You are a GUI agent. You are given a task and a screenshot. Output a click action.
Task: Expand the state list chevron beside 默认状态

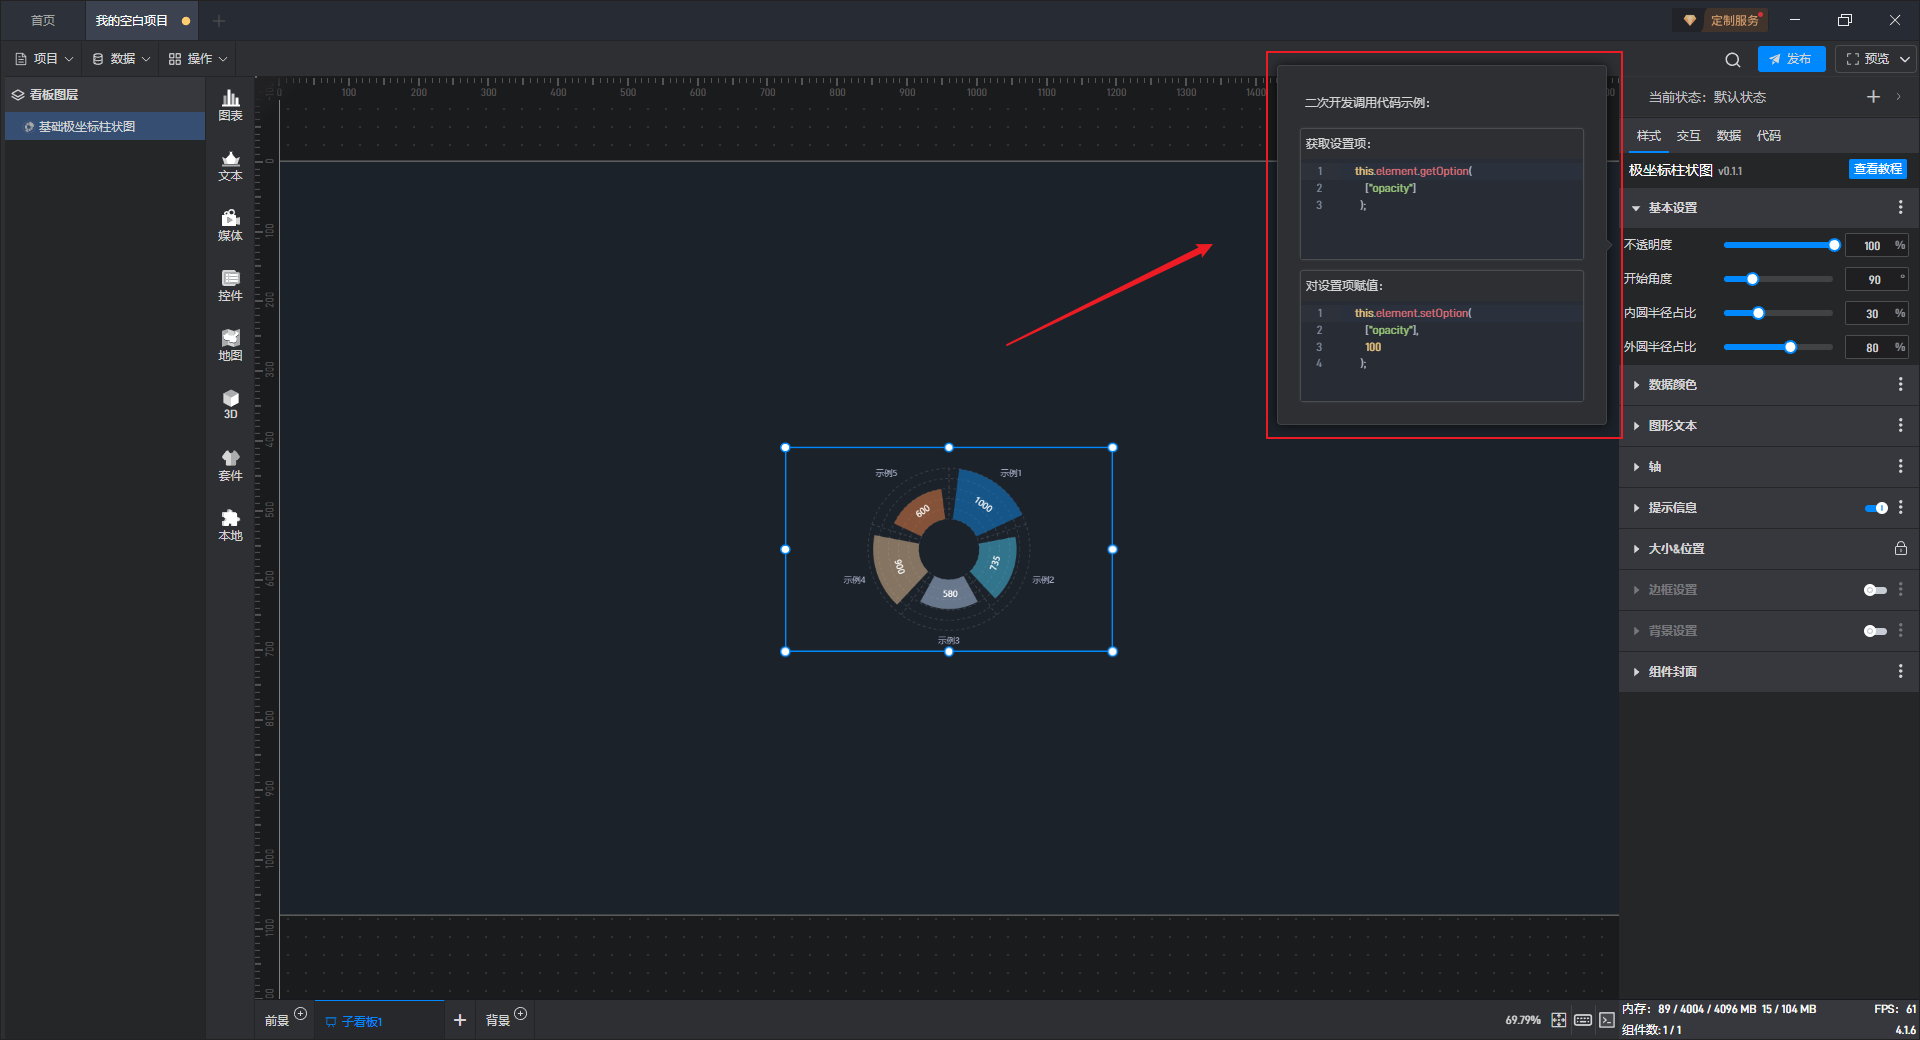[x=1899, y=97]
